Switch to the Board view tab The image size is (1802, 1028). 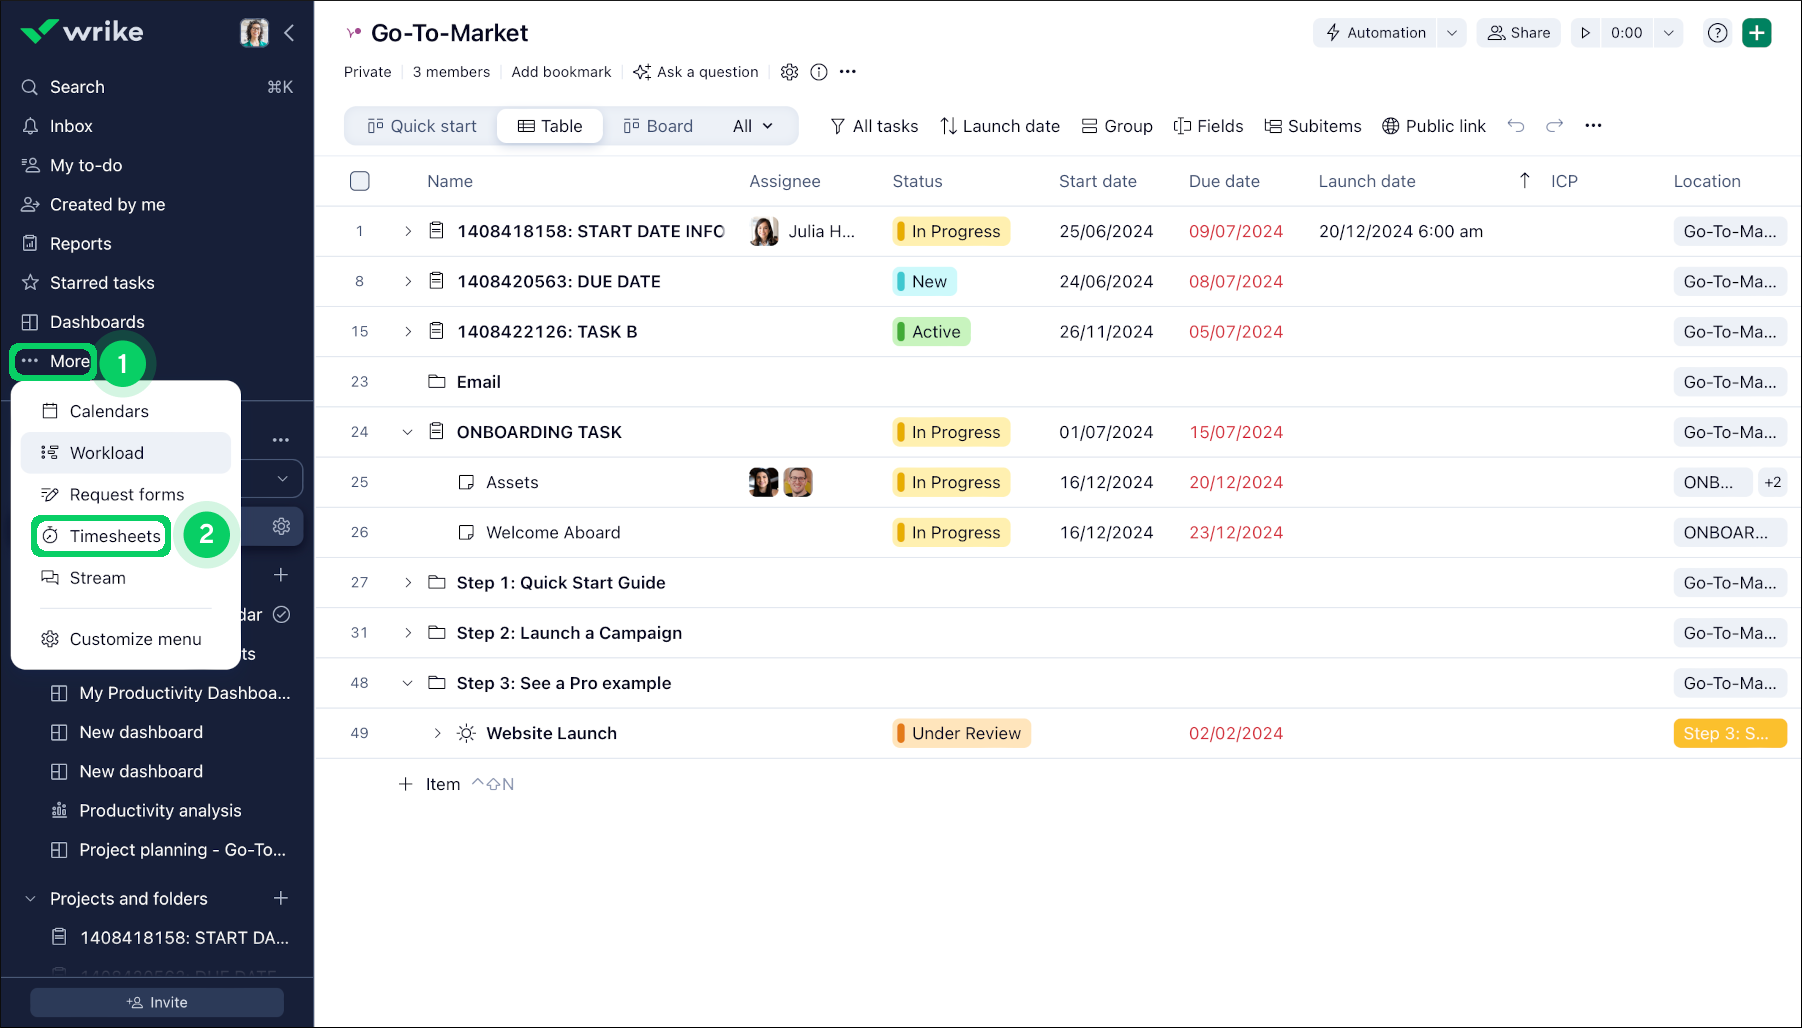pyautogui.click(x=658, y=126)
